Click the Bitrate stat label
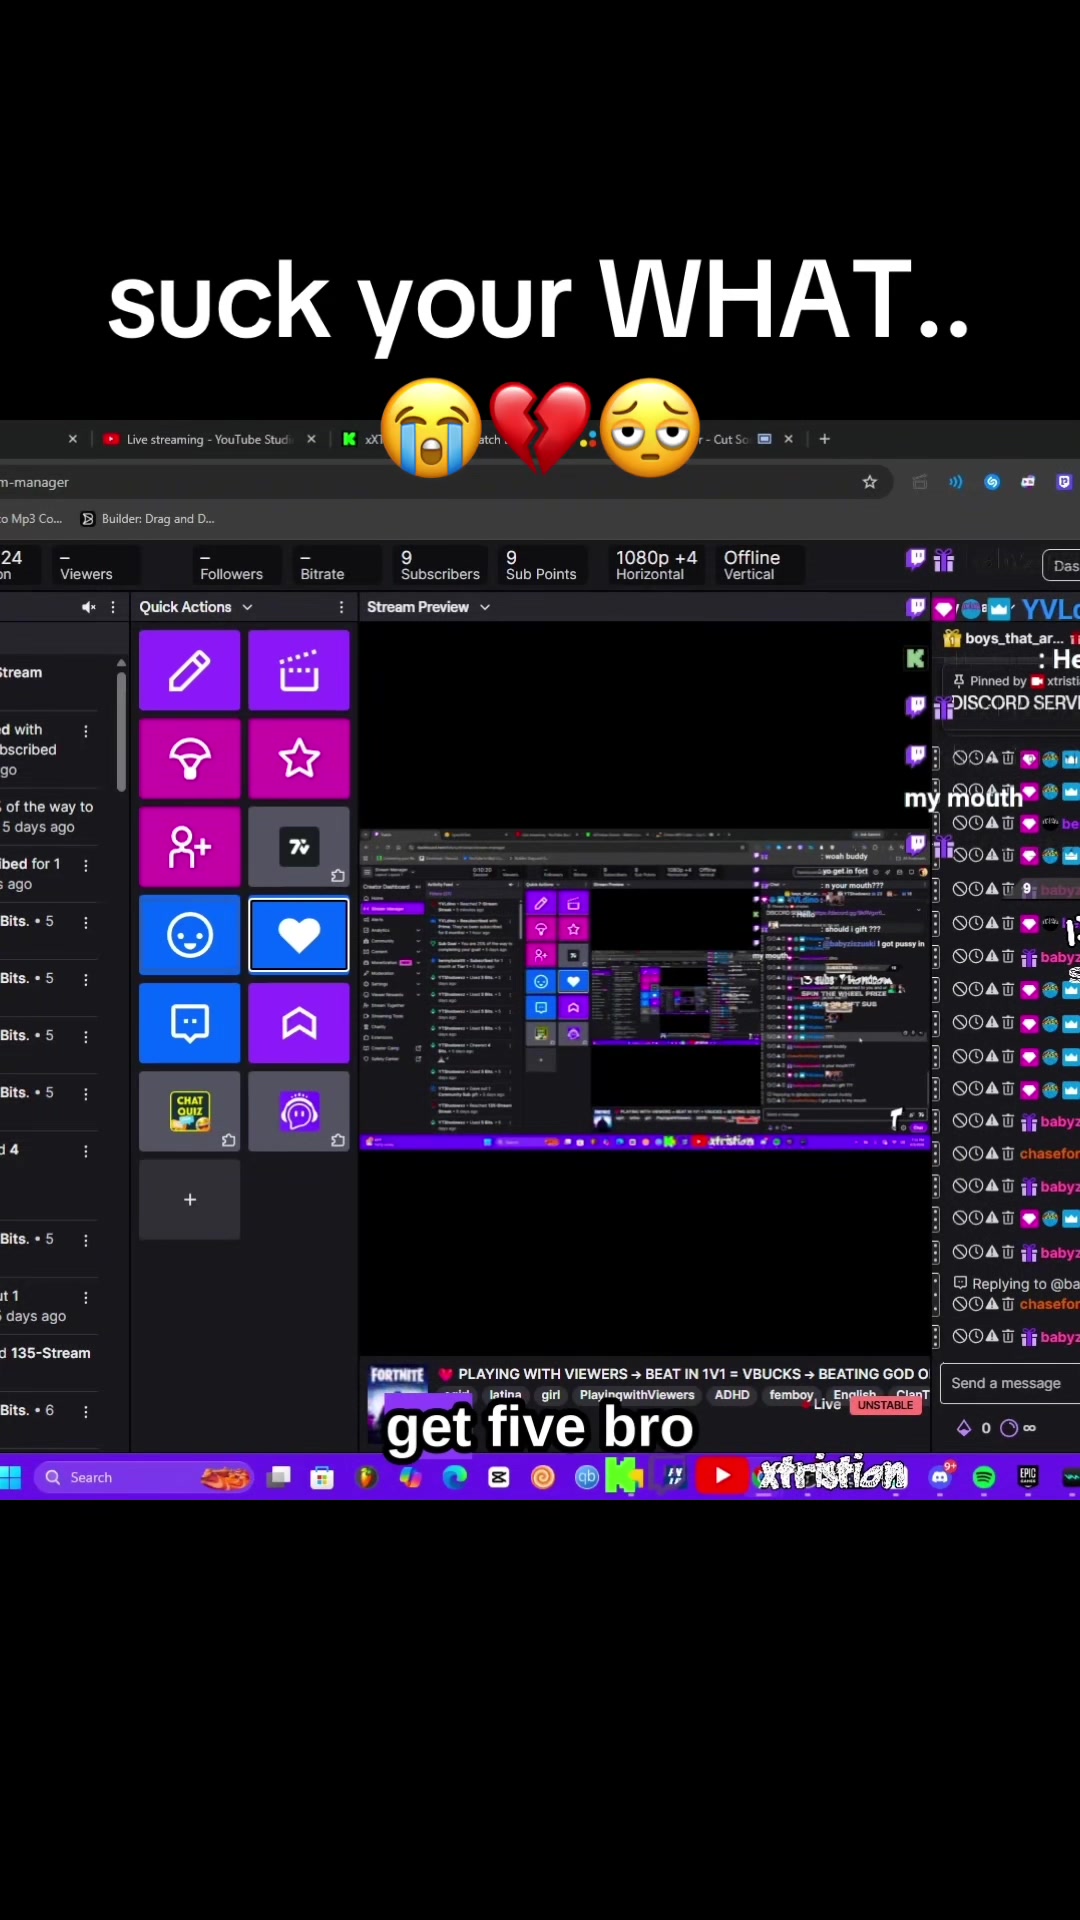1080x1920 pixels. click(x=322, y=574)
